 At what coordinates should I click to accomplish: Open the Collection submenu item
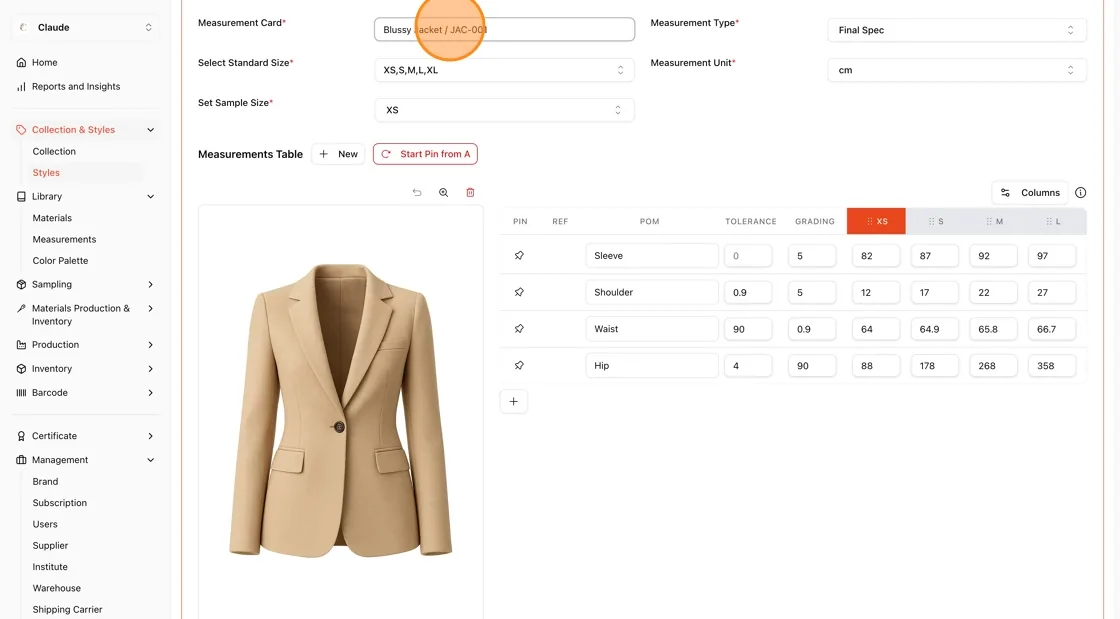click(x=54, y=151)
